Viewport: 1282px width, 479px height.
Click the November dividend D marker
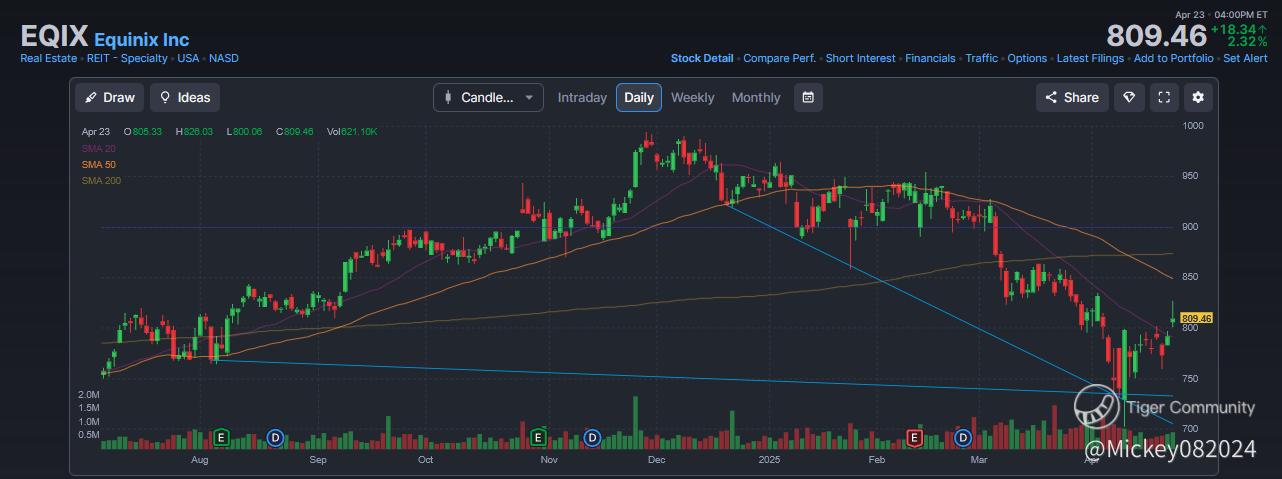click(x=592, y=437)
